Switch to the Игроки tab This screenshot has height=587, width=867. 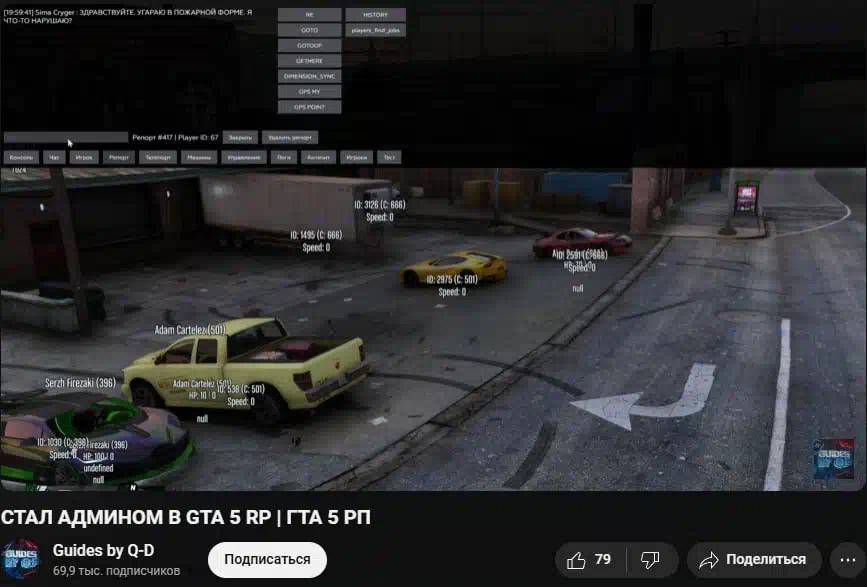point(357,158)
